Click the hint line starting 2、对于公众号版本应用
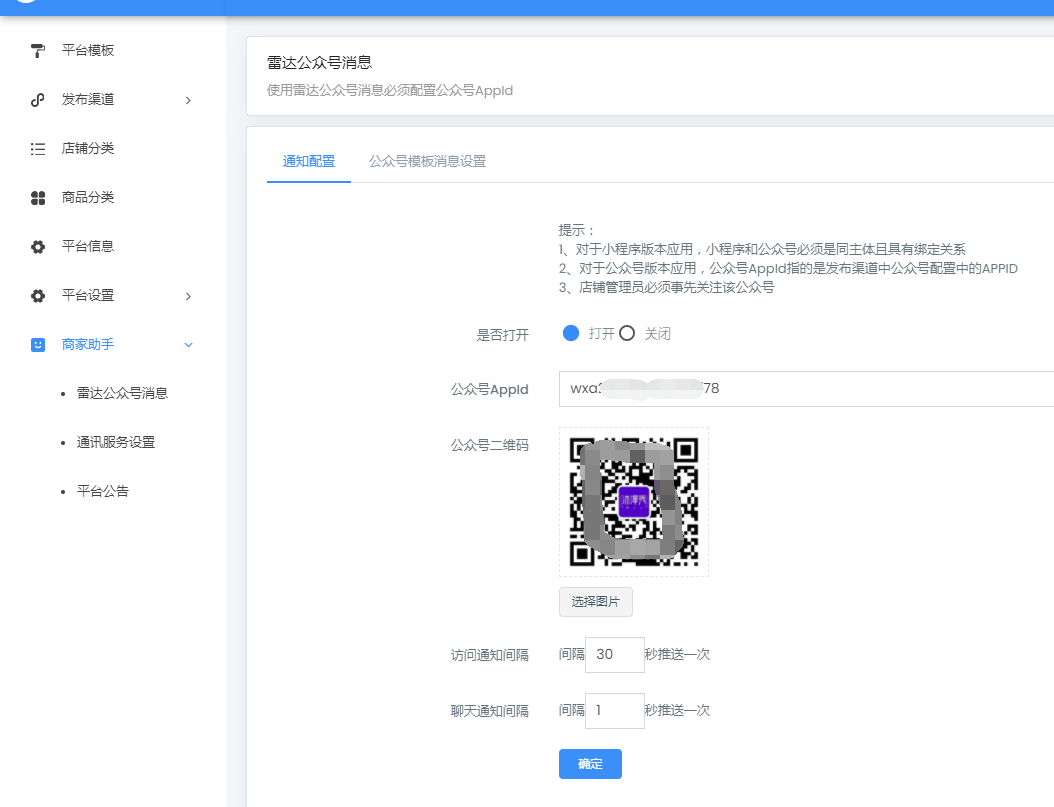 pyautogui.click(x=788, y=268)
